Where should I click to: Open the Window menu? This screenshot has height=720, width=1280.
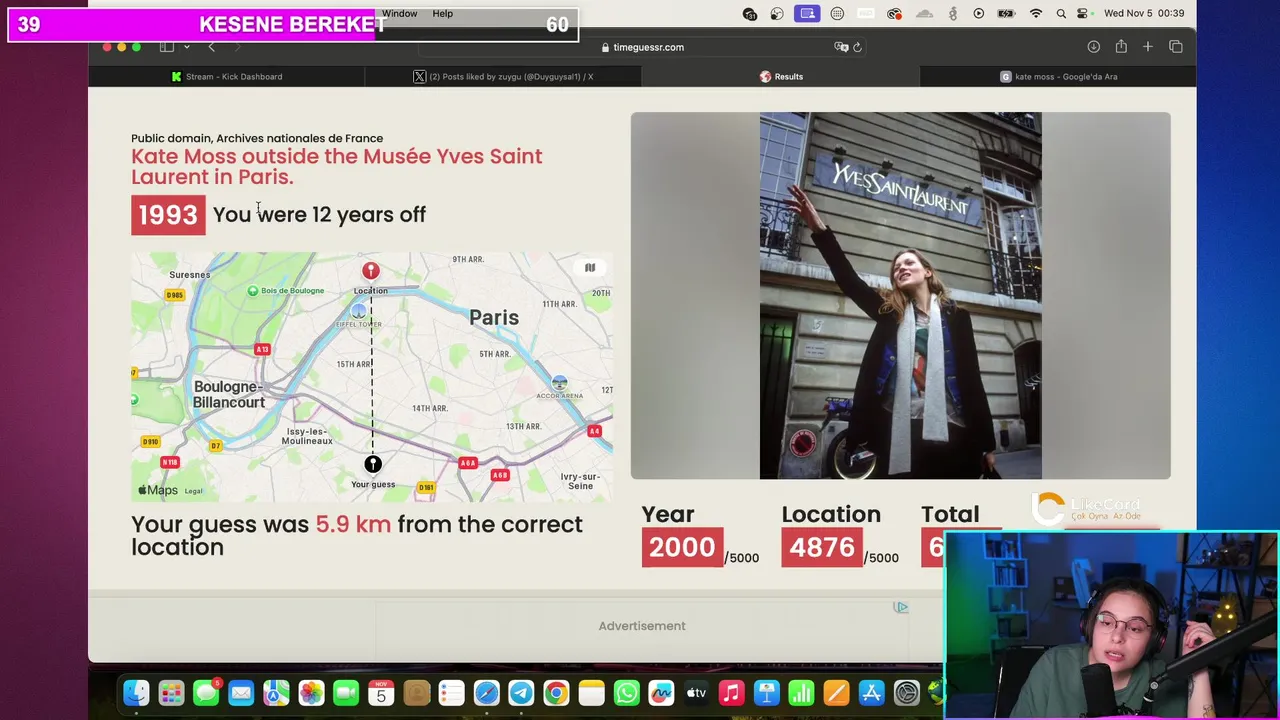coord(399,14)
